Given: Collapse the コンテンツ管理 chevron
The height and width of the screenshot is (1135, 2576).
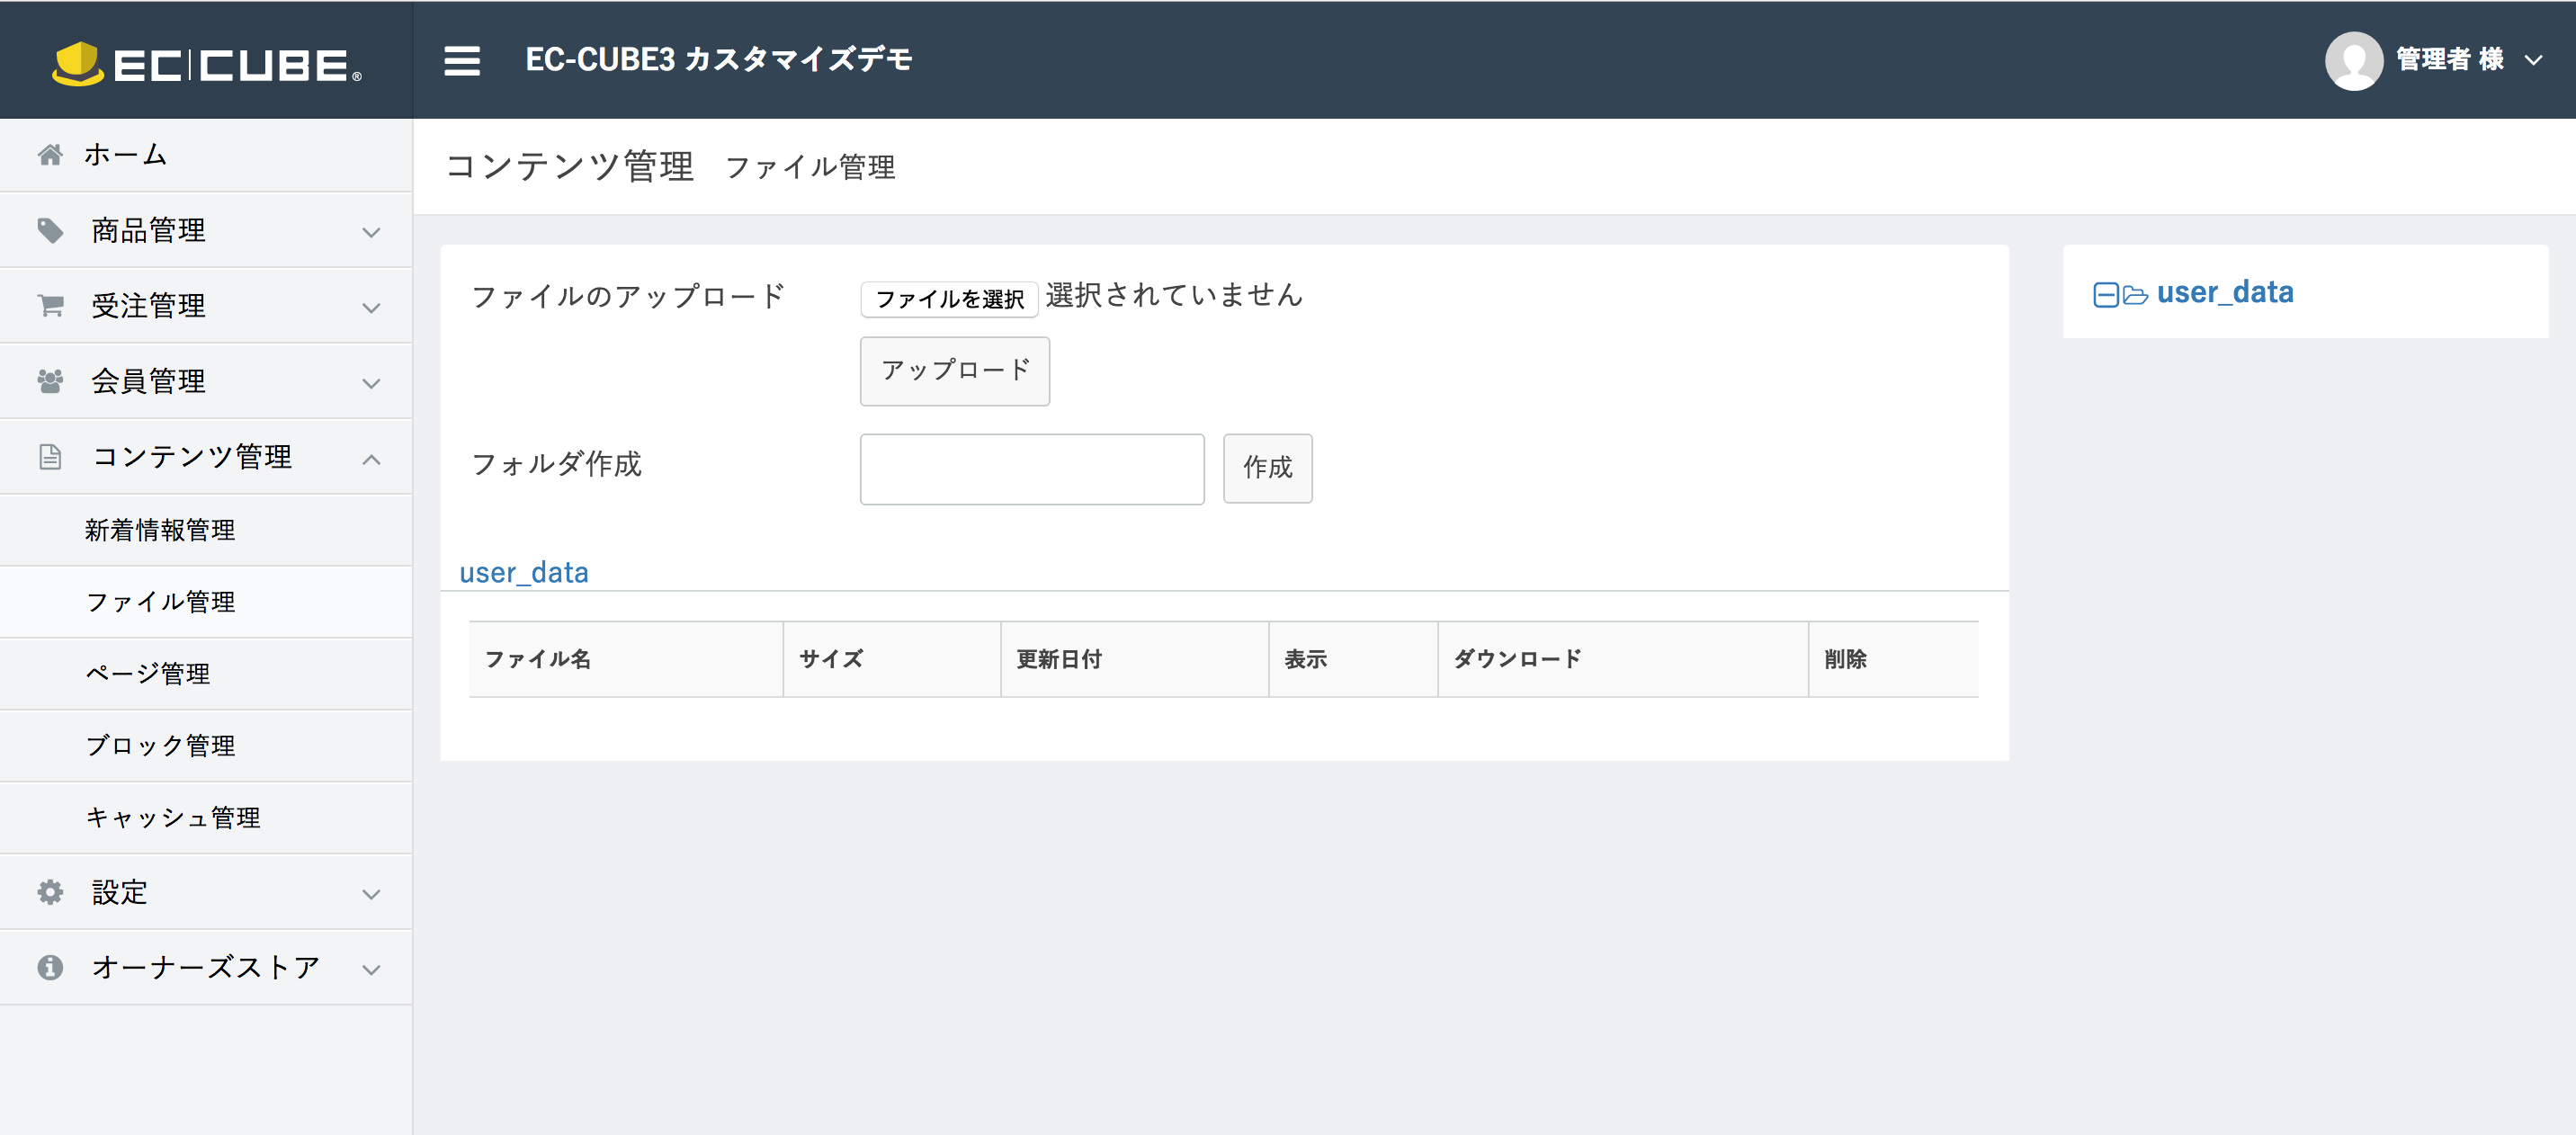Looking at the screenshot, I should click(371, 459).
